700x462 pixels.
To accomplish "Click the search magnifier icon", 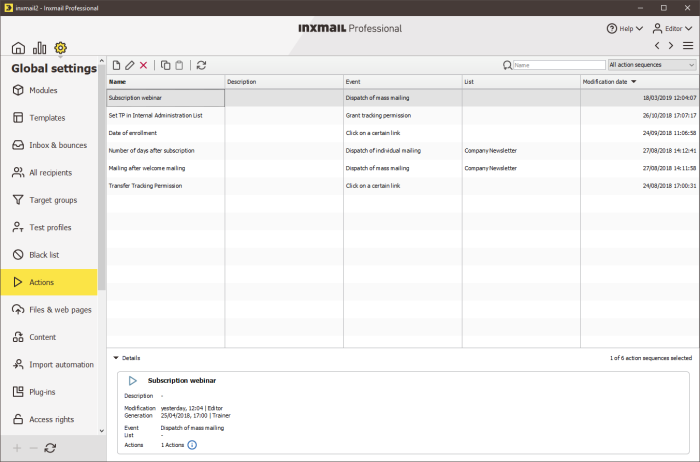I will [507, 65].
